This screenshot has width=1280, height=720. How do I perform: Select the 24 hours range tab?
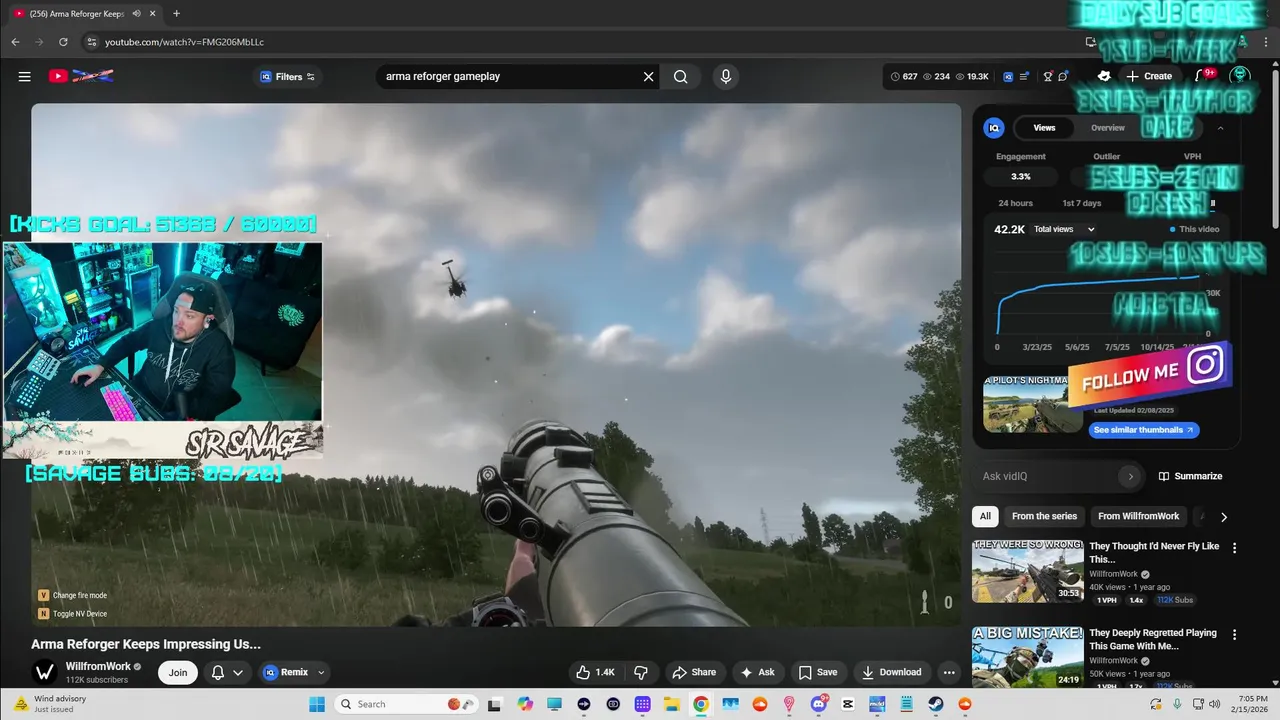pos(1015,203)
